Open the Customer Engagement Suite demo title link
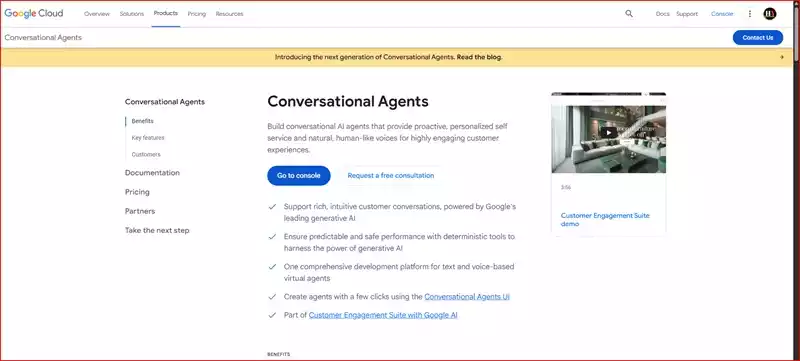This screenshot has height=361, width=800. click(x=605, y=219)
